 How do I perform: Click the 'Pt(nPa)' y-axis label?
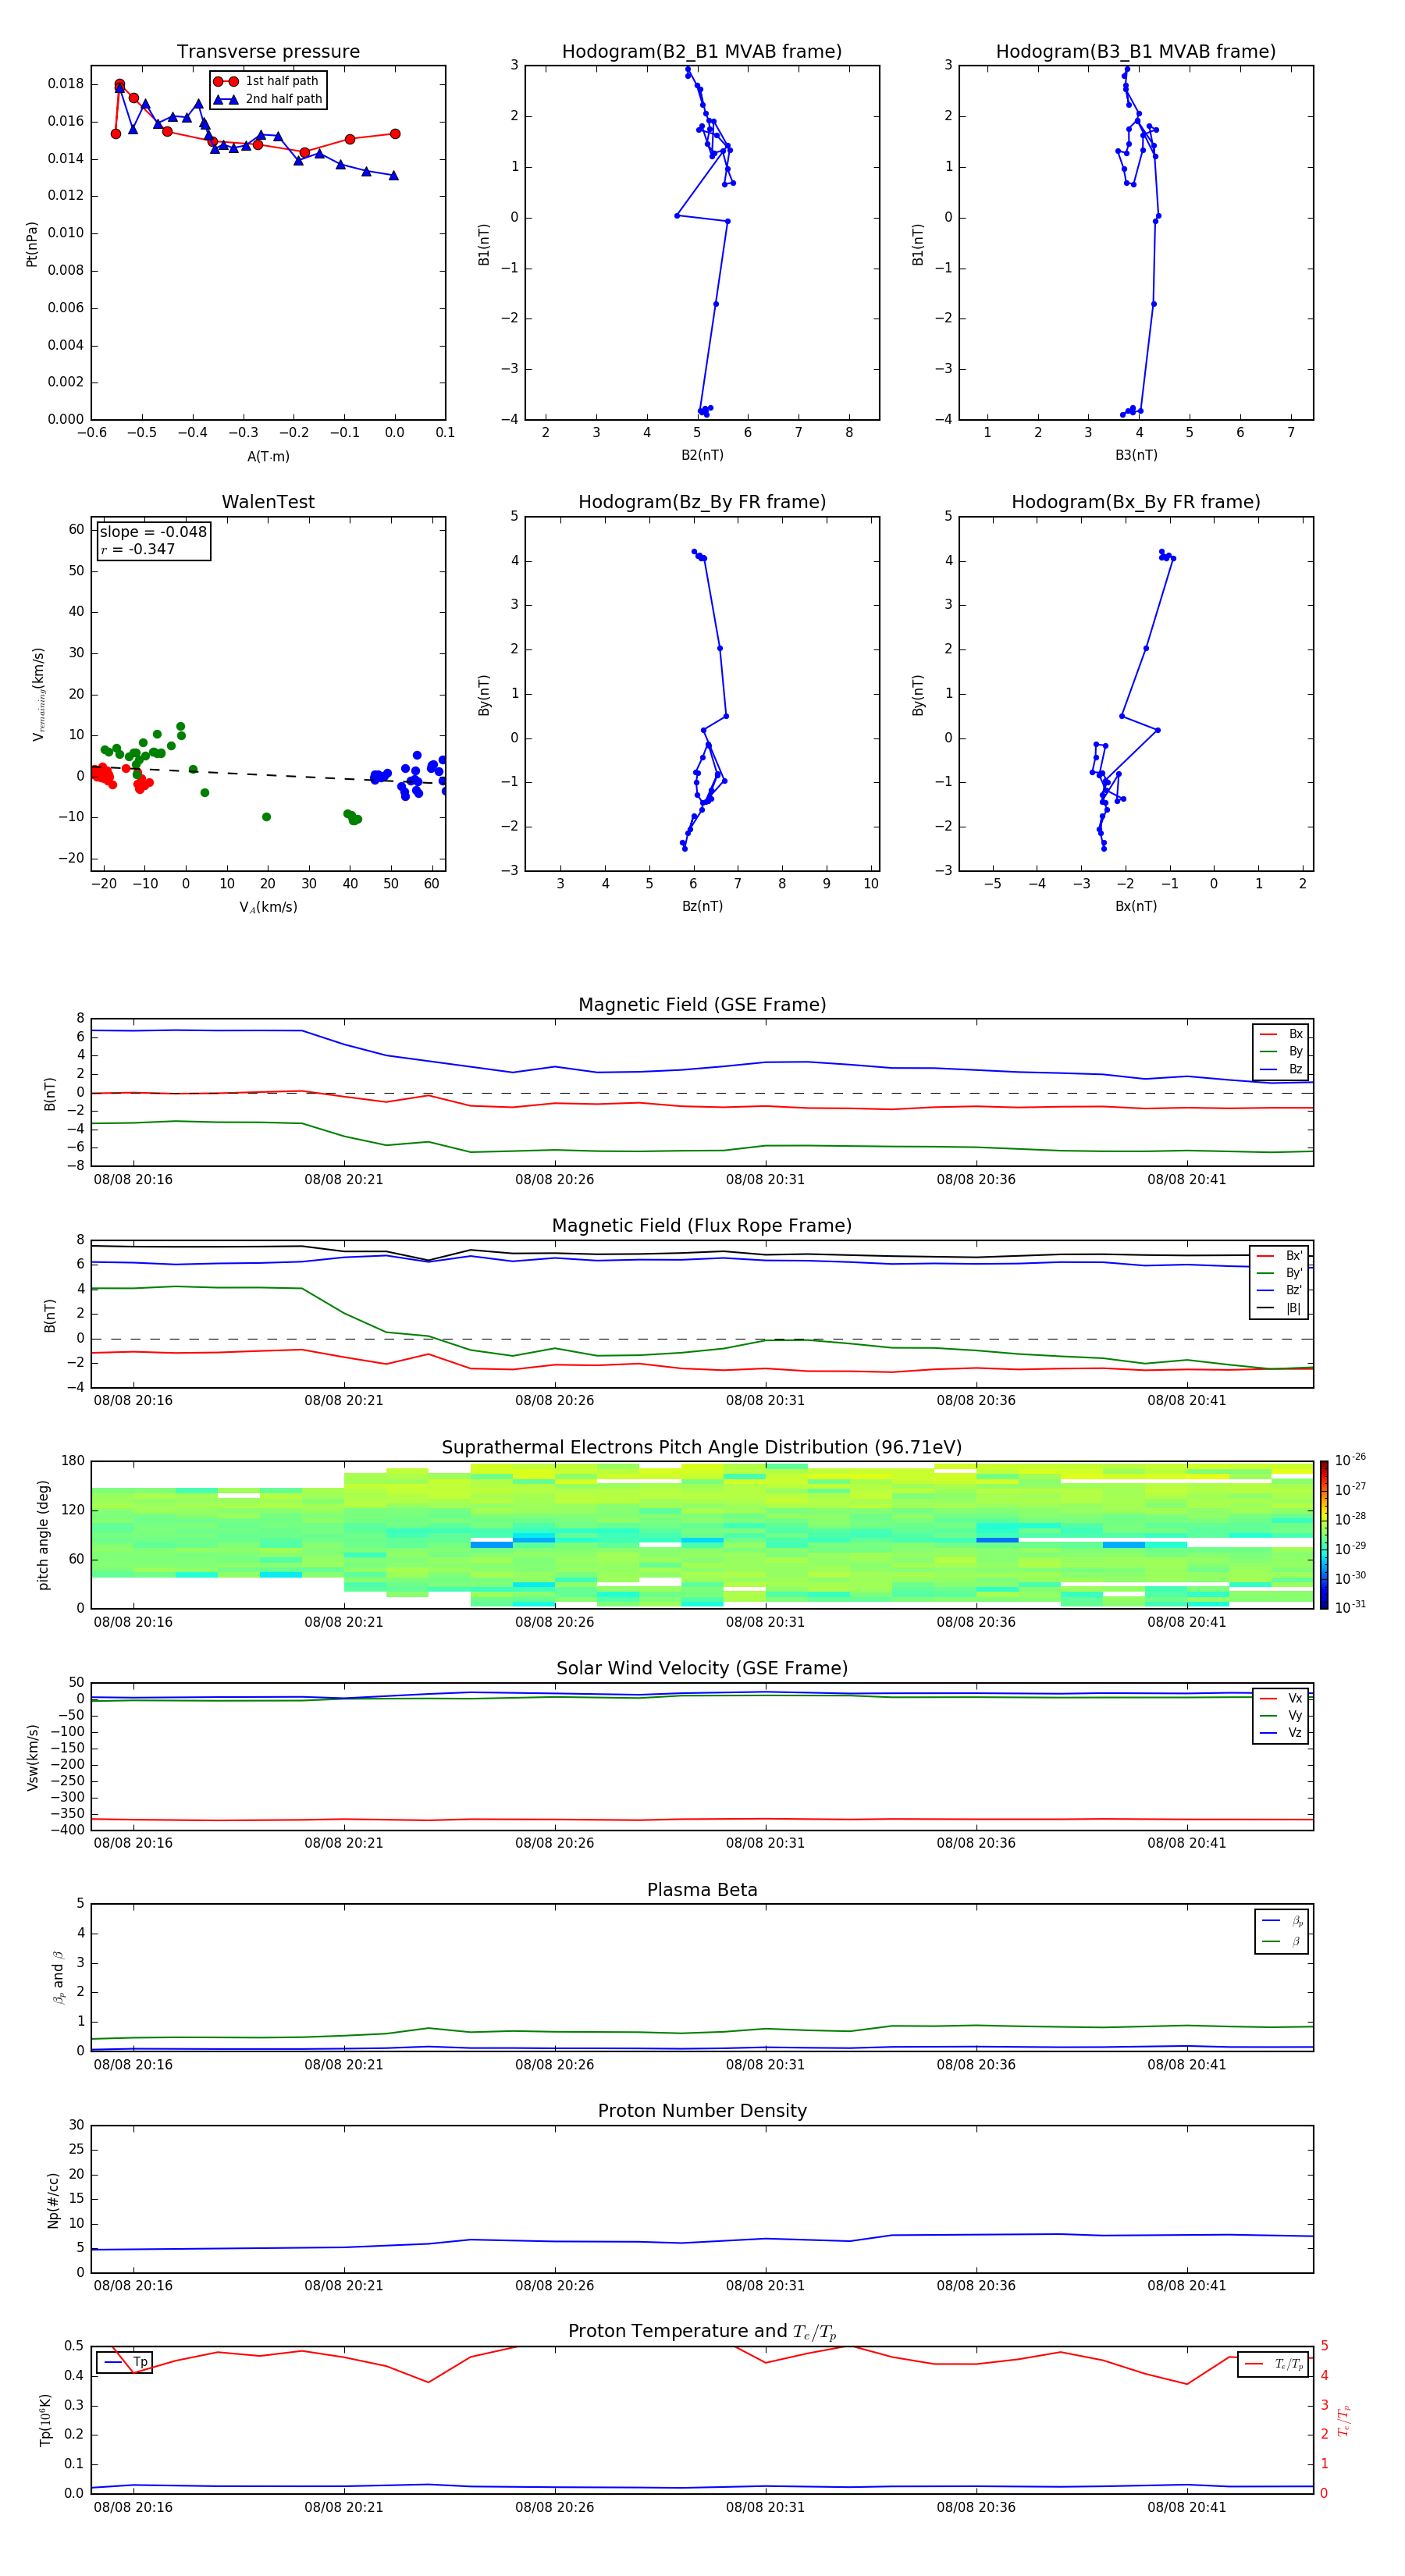click(x=32, y=244)
